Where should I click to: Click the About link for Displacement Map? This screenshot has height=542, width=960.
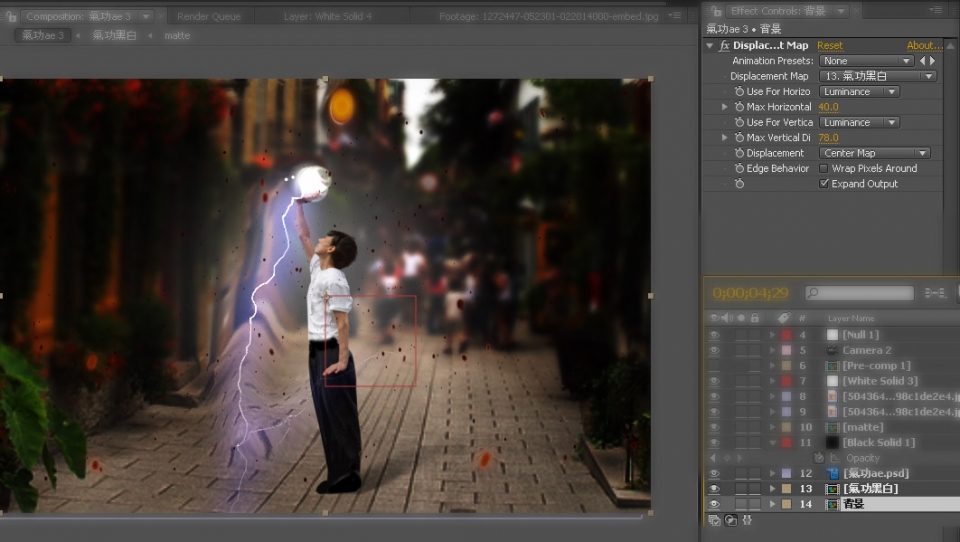[x=924, y=46]
